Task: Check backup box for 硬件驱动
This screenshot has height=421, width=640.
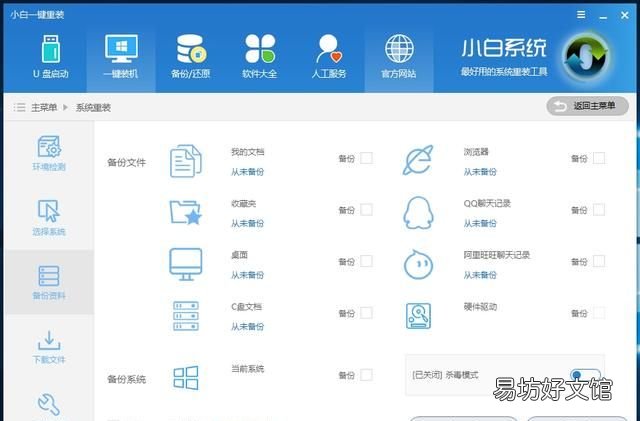Action: 599,313
